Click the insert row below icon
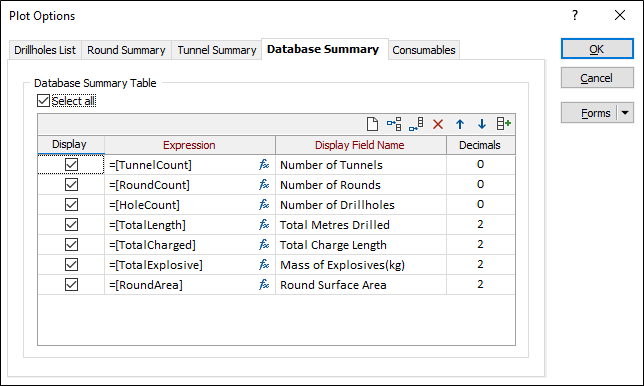 [x=416, y=124]
